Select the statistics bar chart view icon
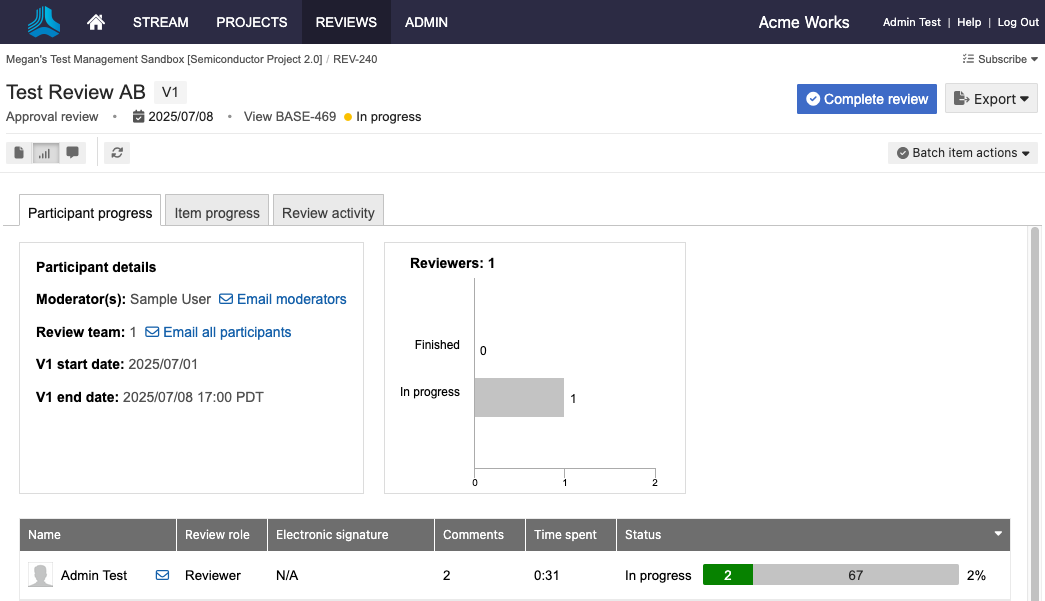 [45, 153]
